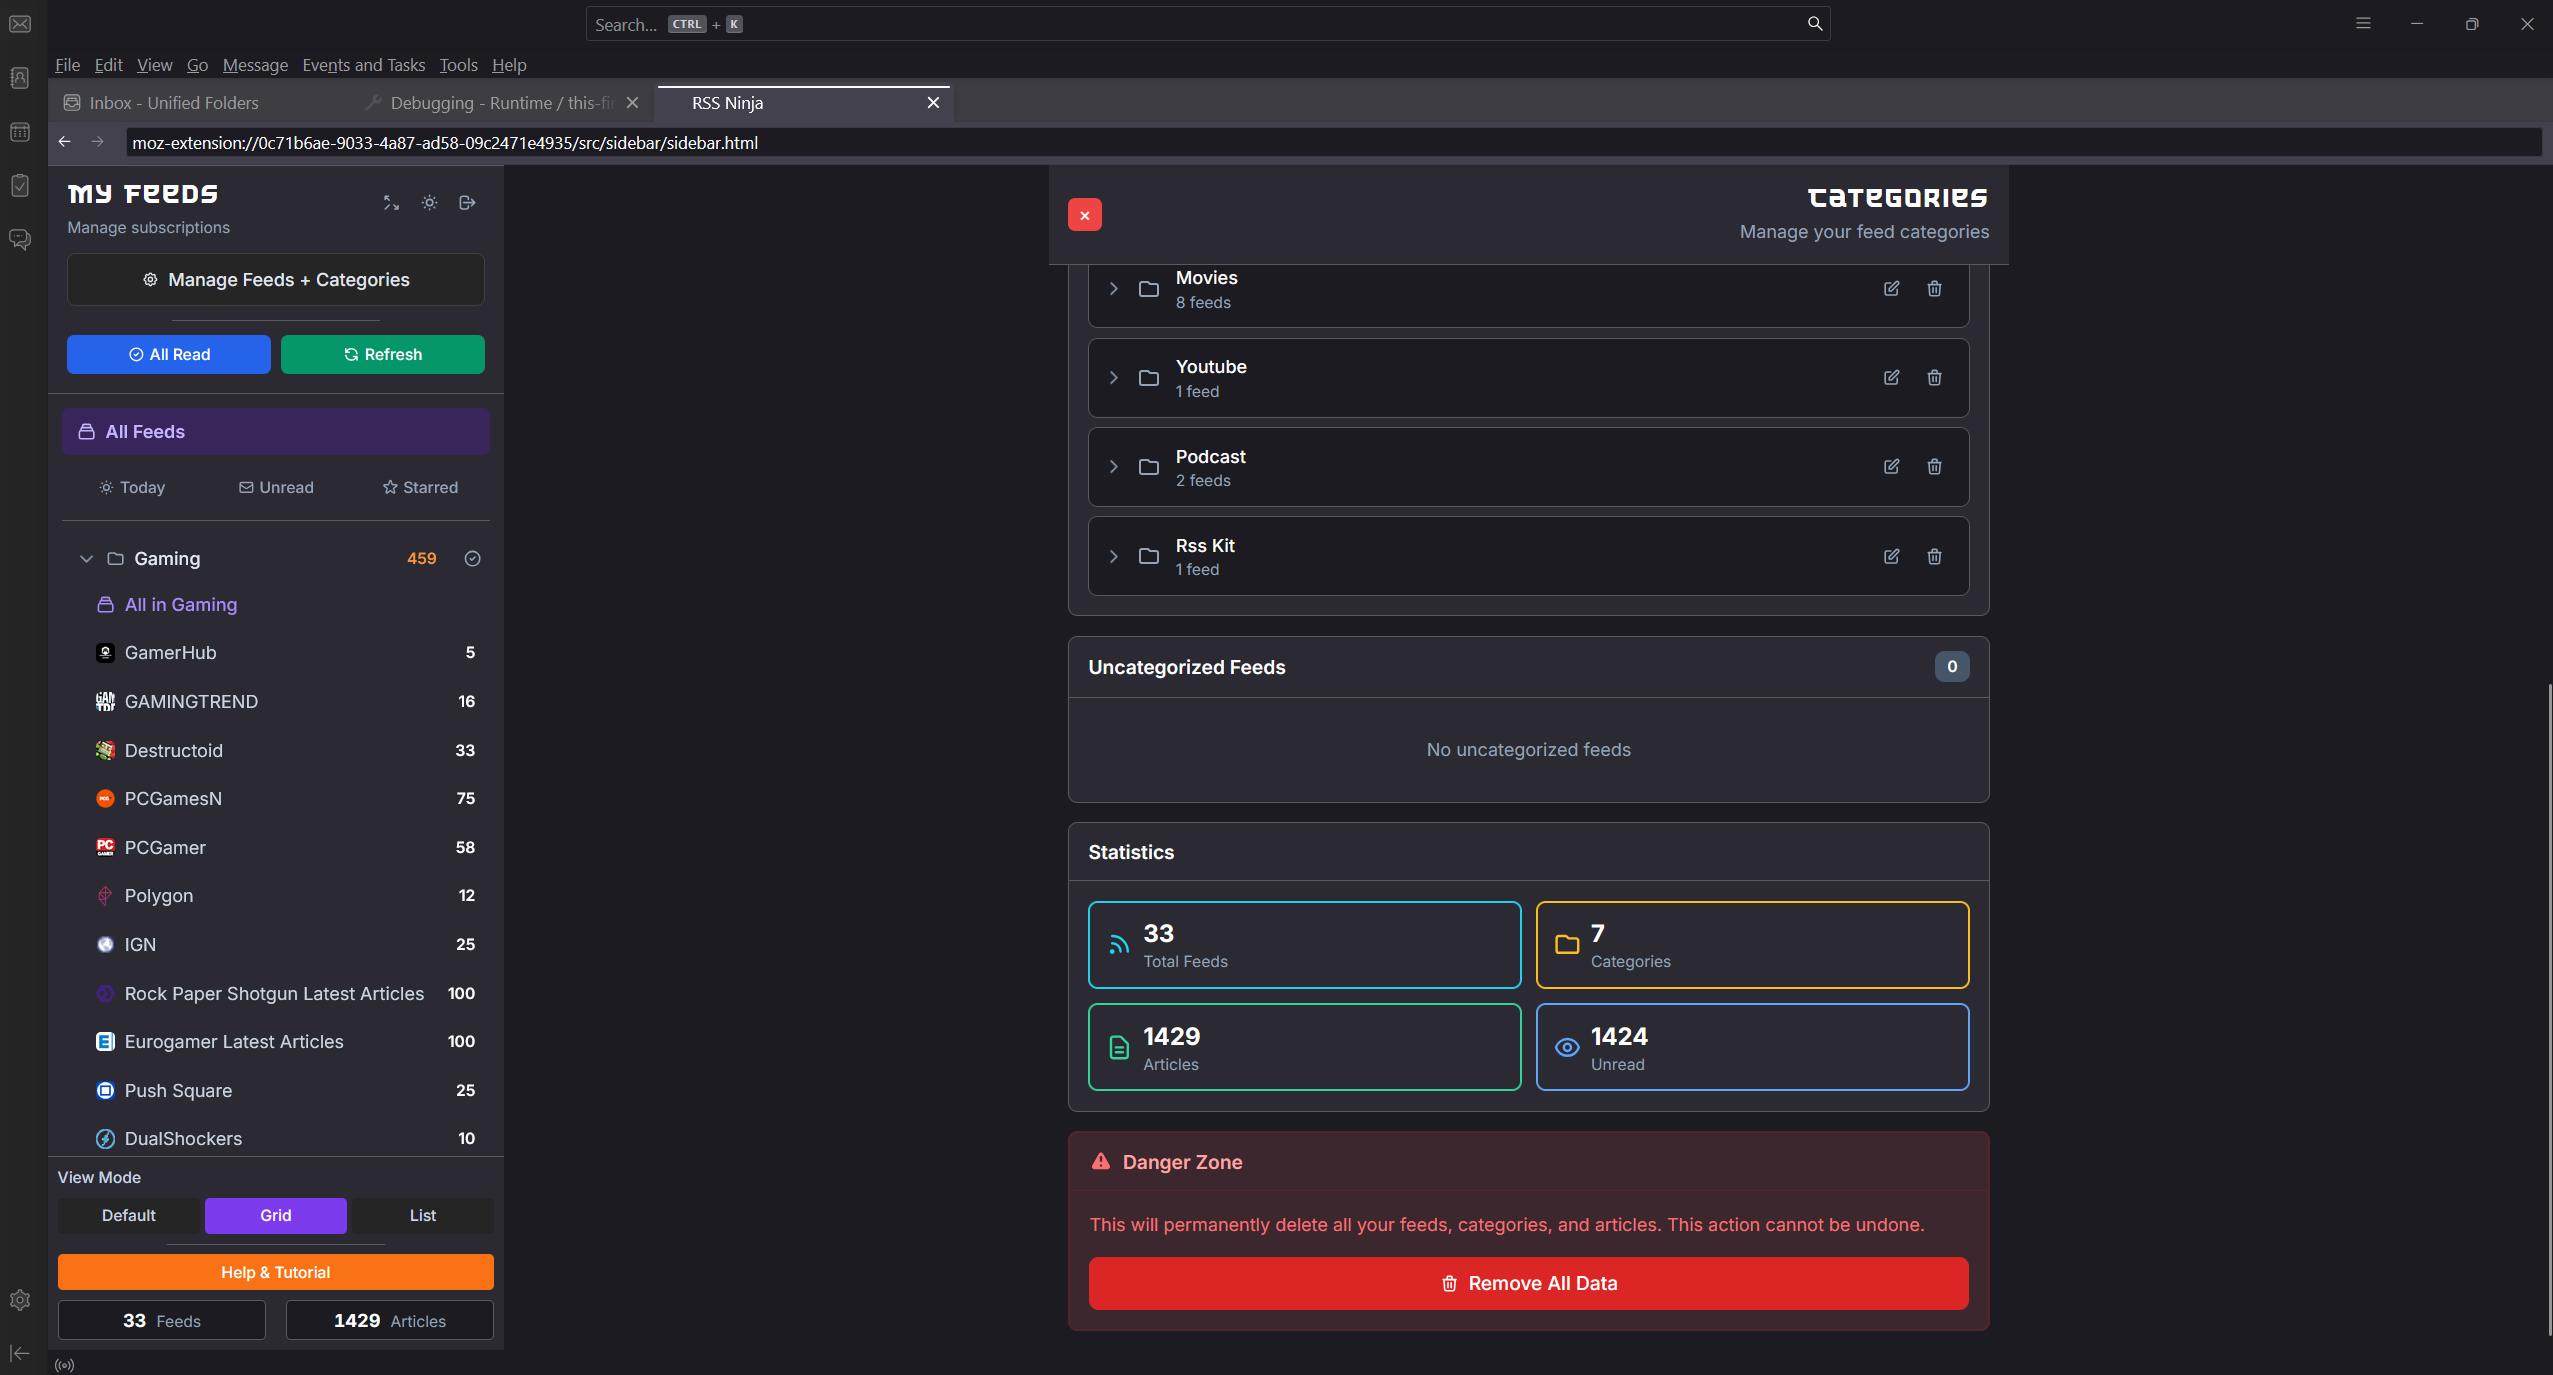The width and height of the screenshot is (2553, 1375).
Task: Click the collapse sidebar arrows icon
Action: coord(391,203)
